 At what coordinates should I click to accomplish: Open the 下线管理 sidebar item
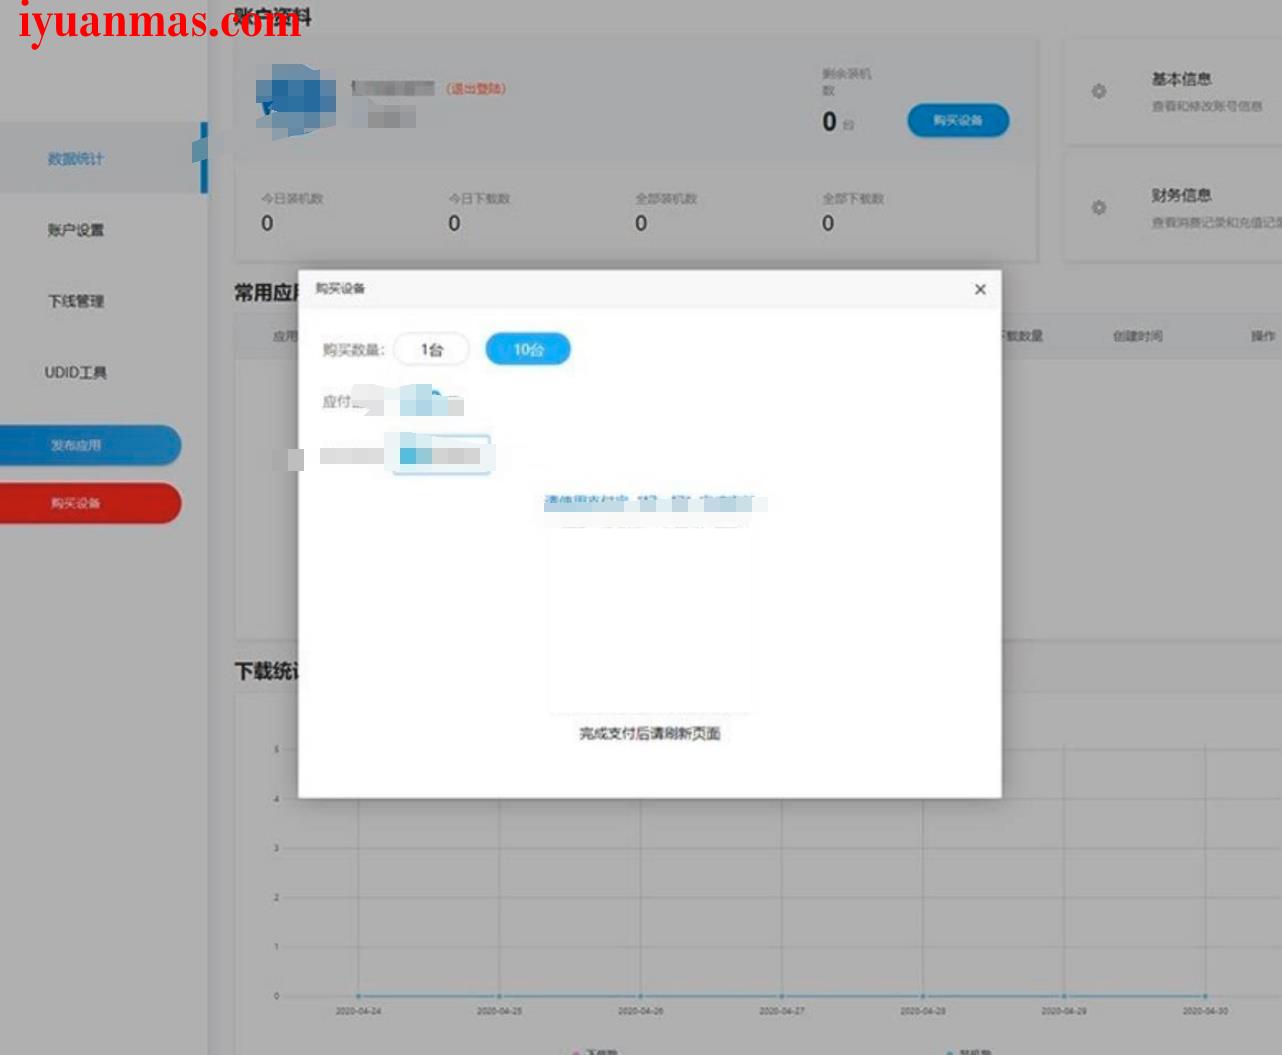click(x=76, y=301)
